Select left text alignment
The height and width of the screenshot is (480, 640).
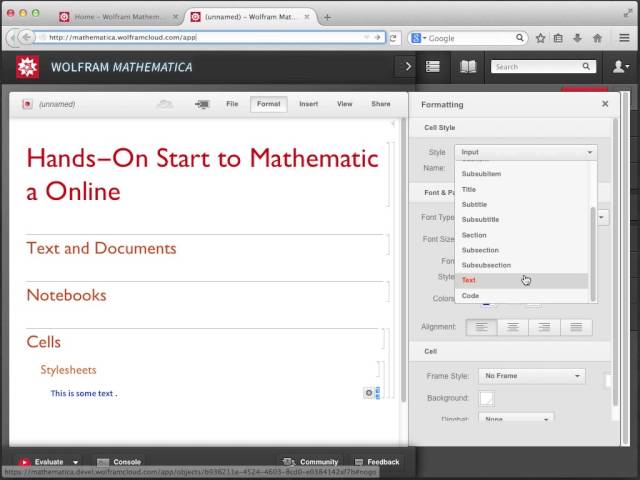click(482, 327)
